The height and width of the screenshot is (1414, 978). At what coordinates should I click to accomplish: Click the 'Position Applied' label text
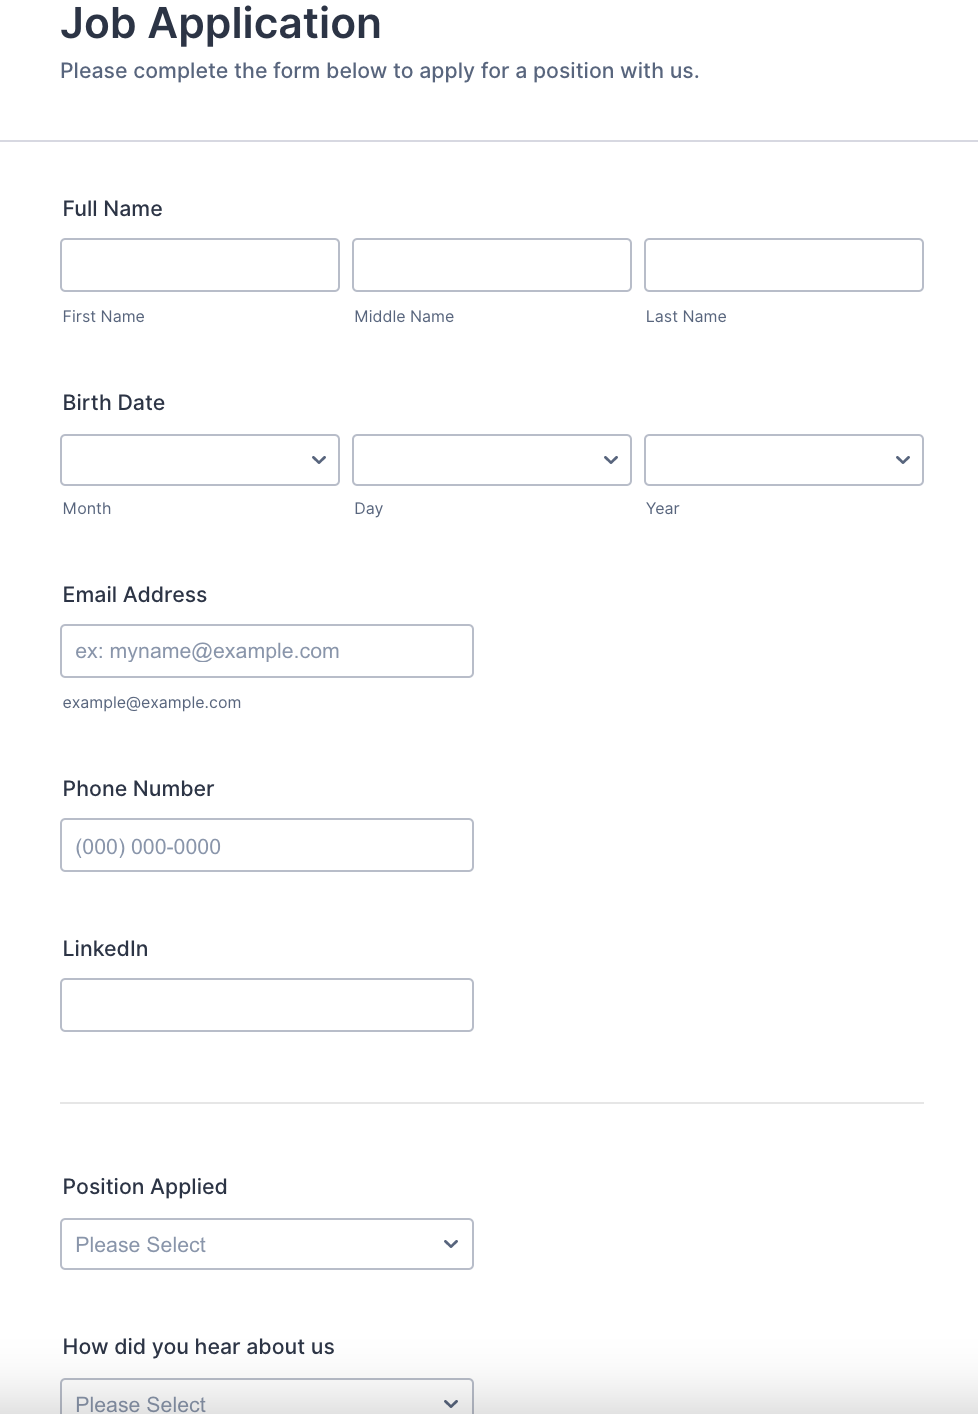click(145, 1187)
